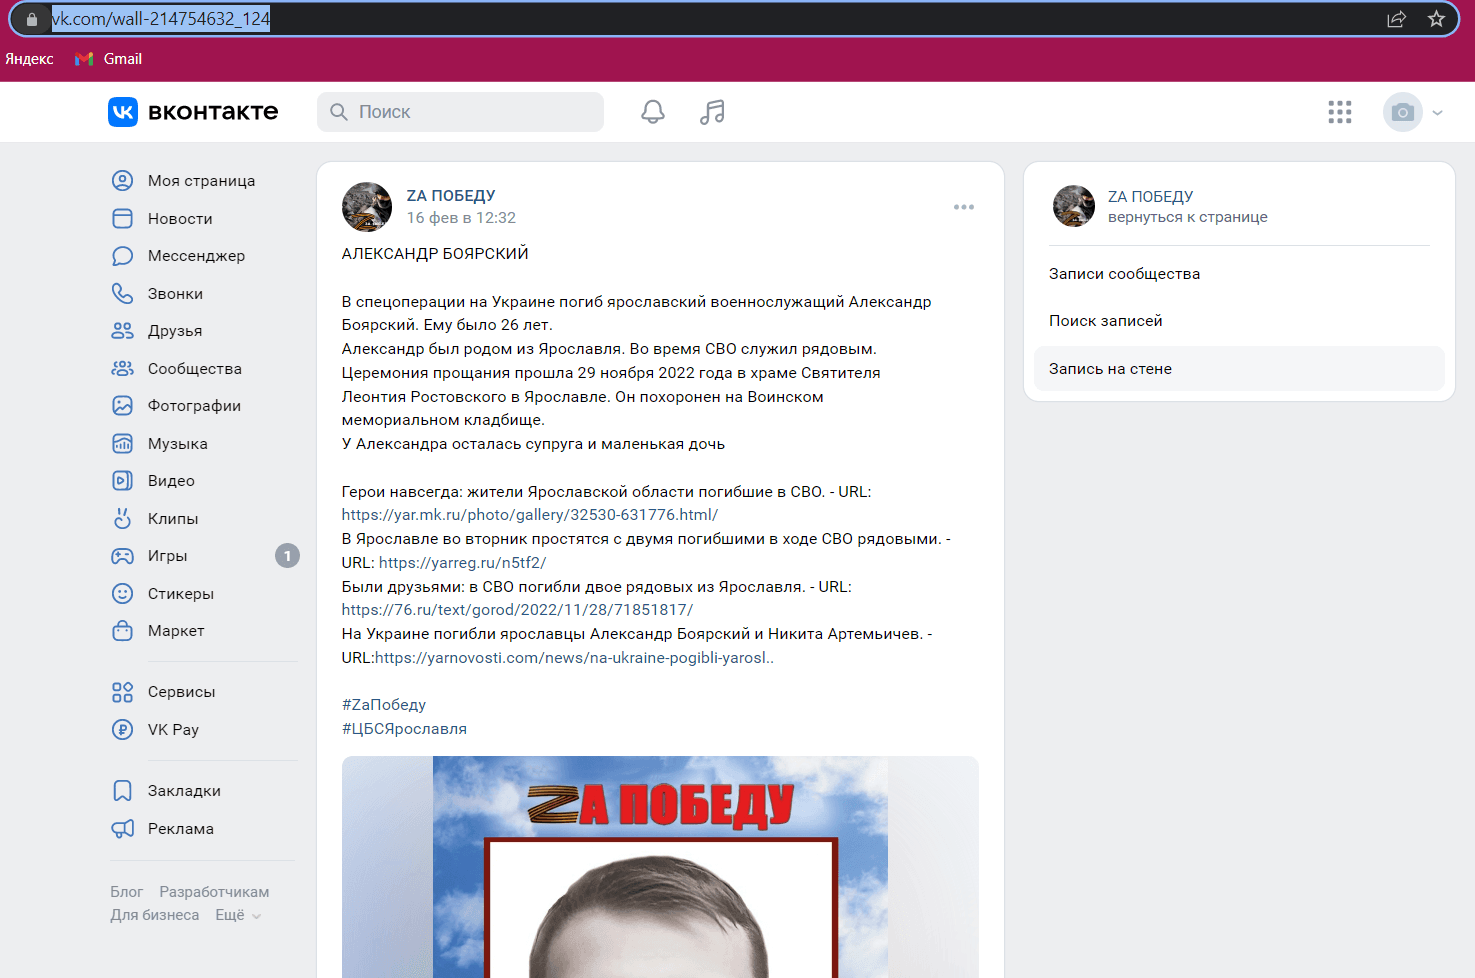The height and width of the screenshot is (978, 1475).
Task: Click the #ZаПобеду hashtag
Action: [384, 705]
